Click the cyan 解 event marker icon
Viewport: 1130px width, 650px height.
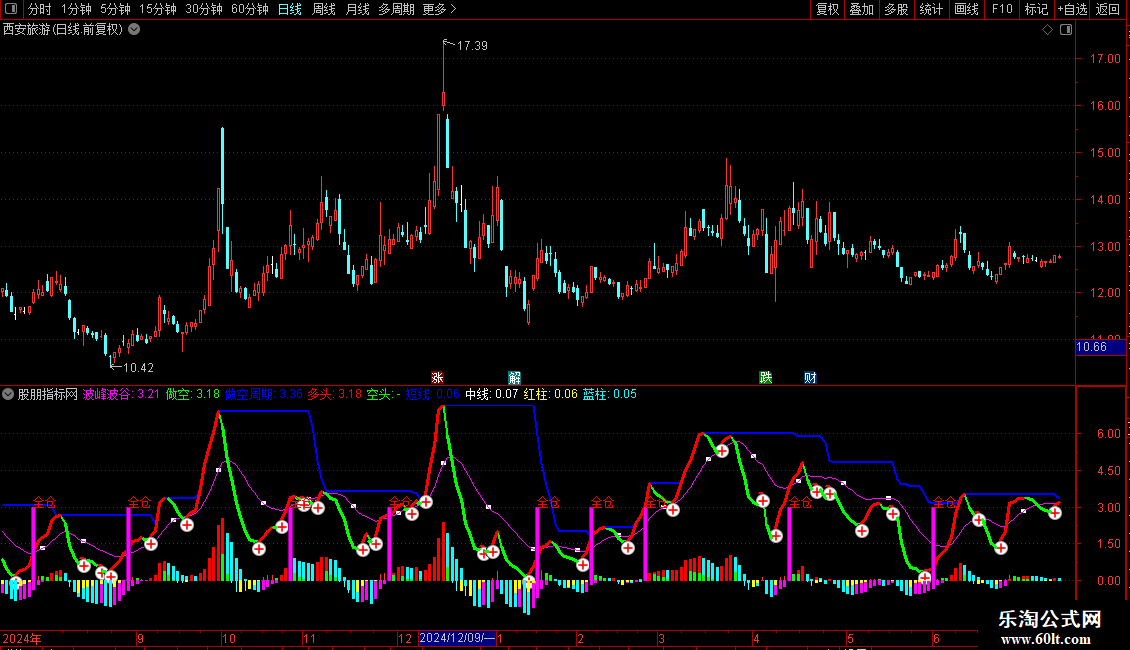pyautogui.click(x=514, y=378)
